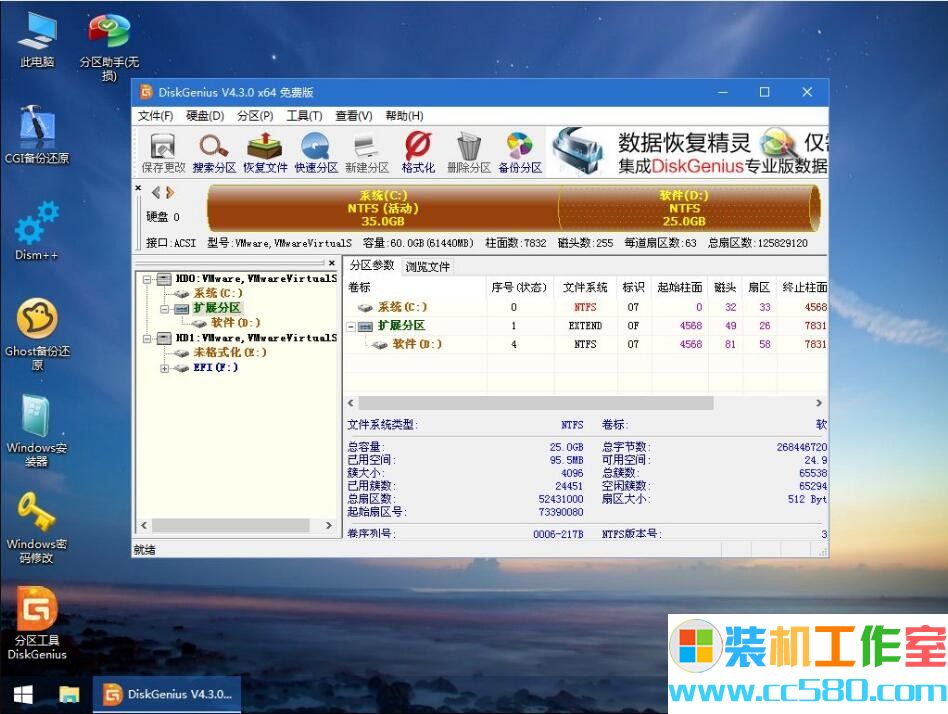Select the 系统(C:) partition bar segment
The height and width of the screenshot is (714, 948).
383,208
